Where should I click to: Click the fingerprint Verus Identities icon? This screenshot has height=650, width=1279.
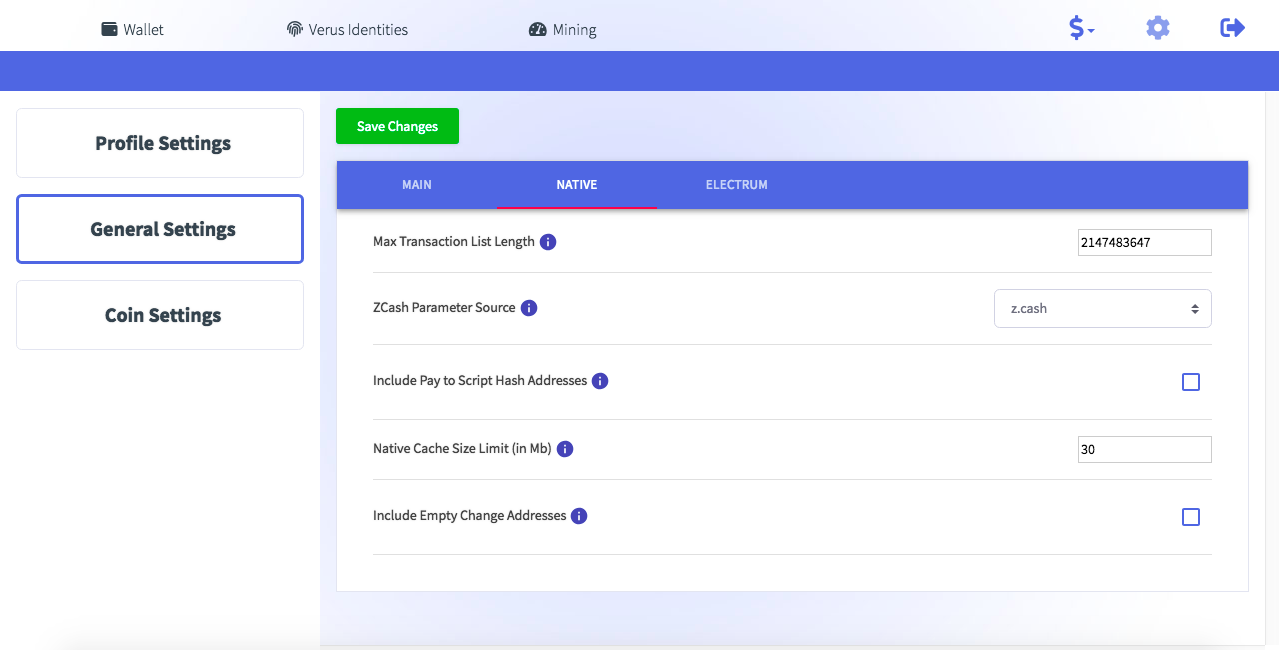point(294,29)
